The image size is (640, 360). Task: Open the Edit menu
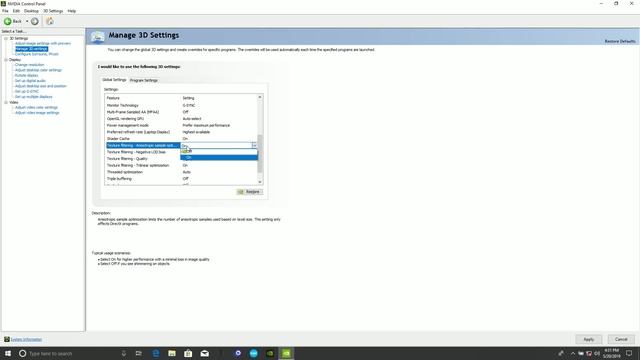(16, 11)
